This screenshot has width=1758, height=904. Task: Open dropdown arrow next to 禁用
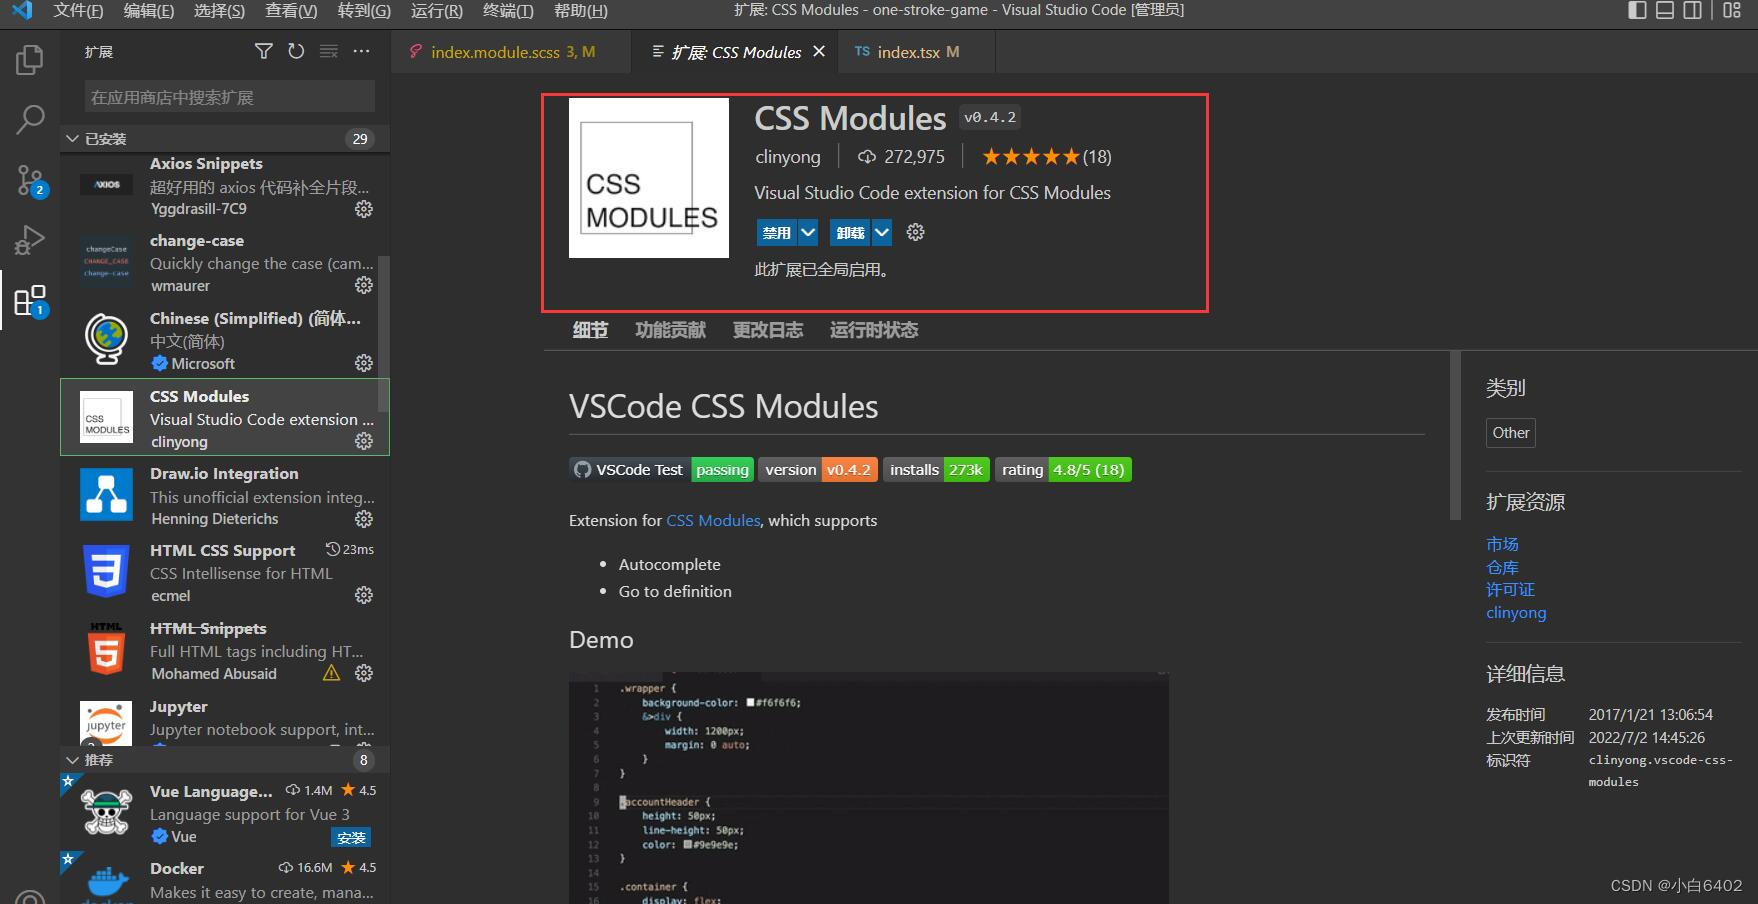tap(808, 232)
